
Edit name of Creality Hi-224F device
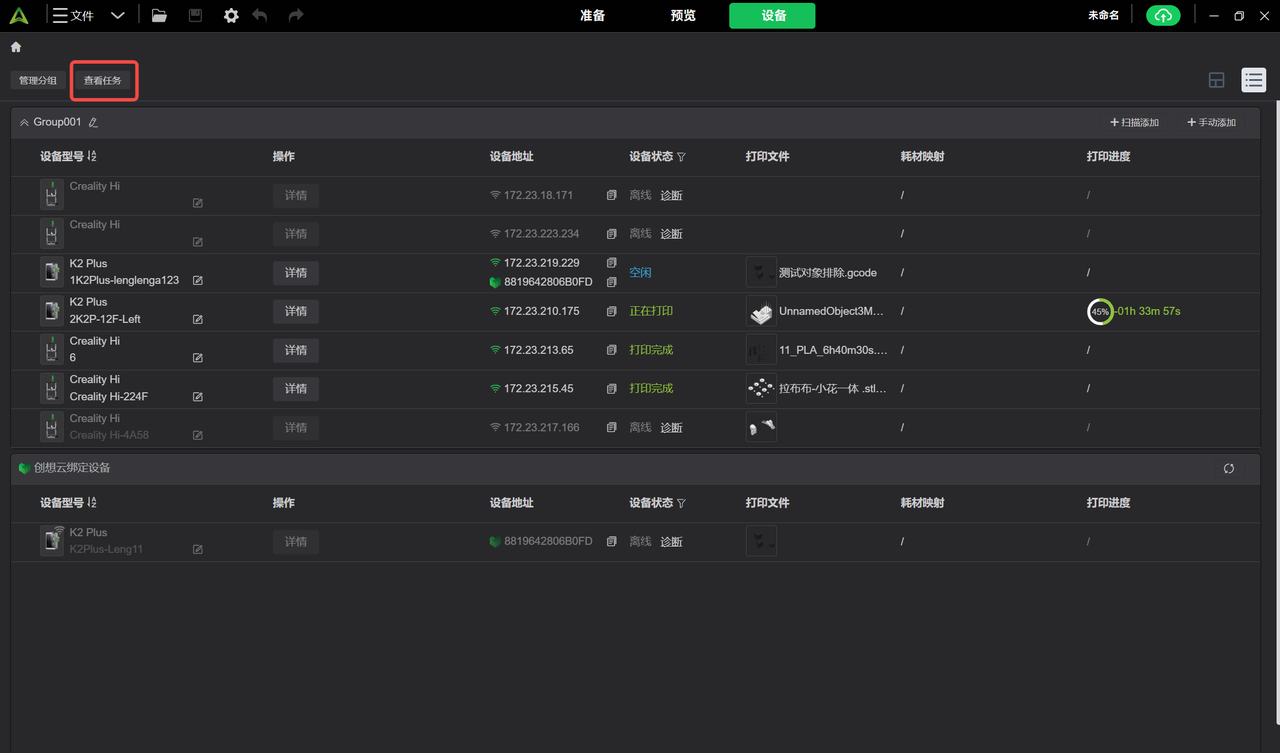click(x=198, y=397)
